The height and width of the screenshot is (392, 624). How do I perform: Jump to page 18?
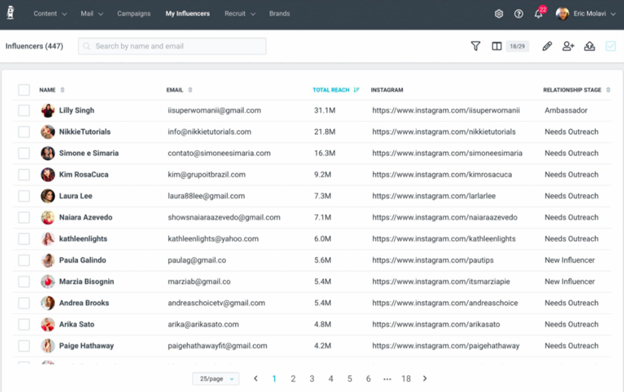click(406, 379)
